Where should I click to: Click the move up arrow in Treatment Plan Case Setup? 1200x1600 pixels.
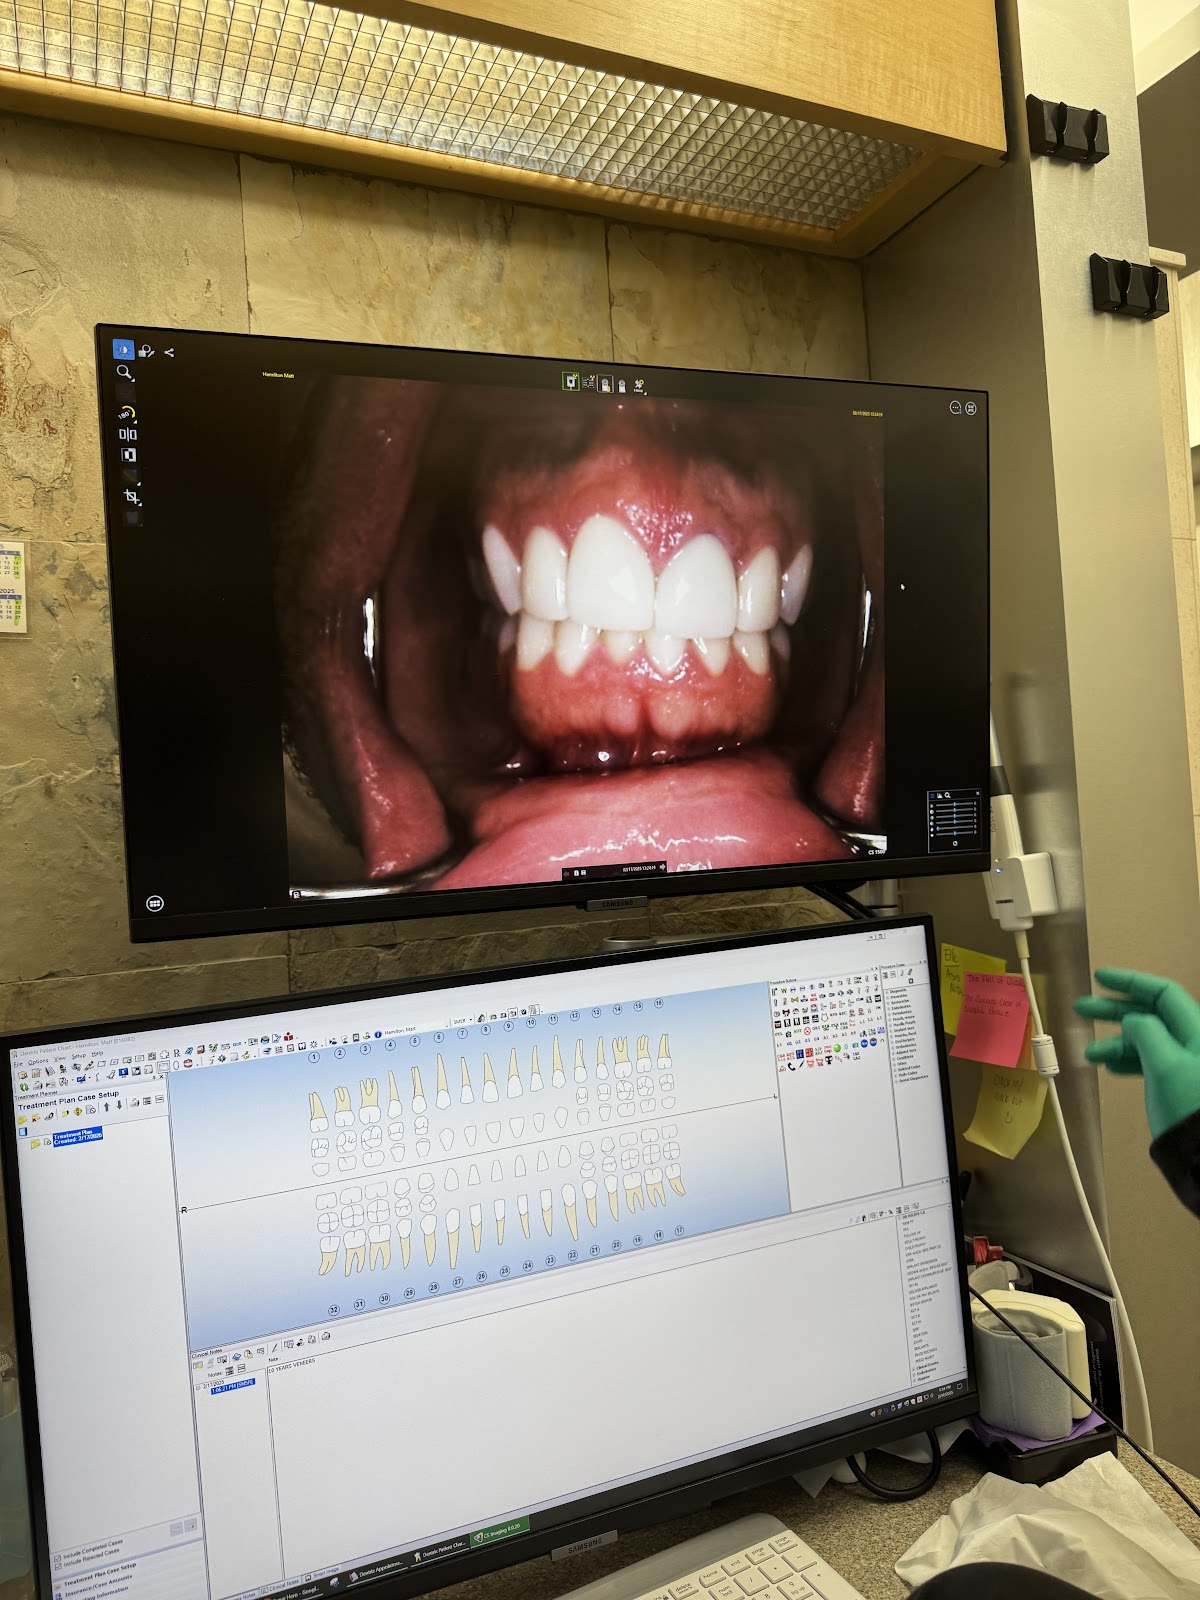point(107,1107)
